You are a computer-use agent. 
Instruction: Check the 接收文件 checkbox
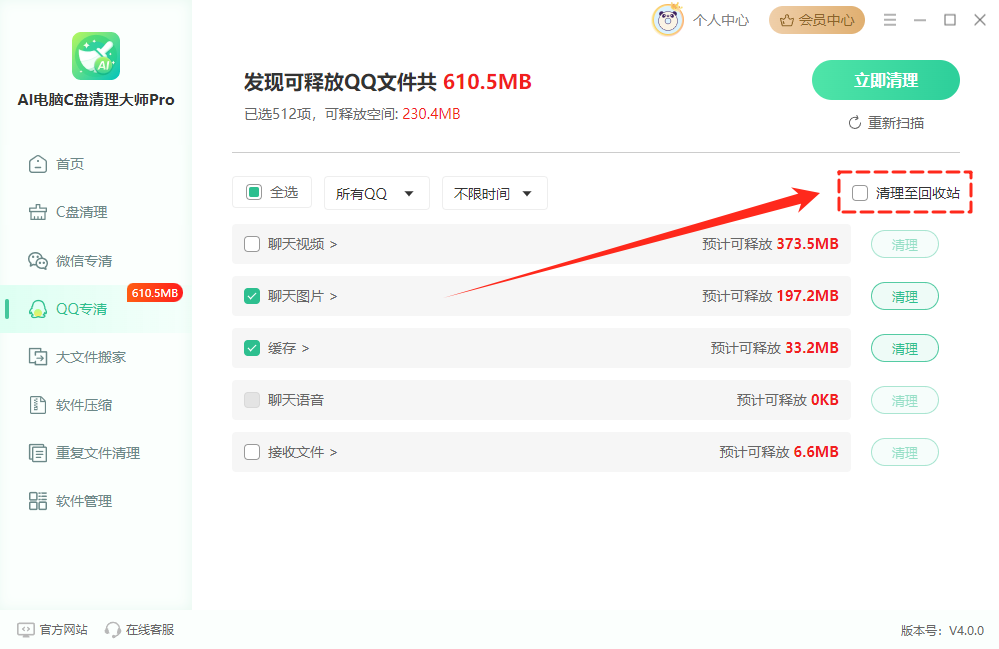pyautogui.click(x=252, y=452)
